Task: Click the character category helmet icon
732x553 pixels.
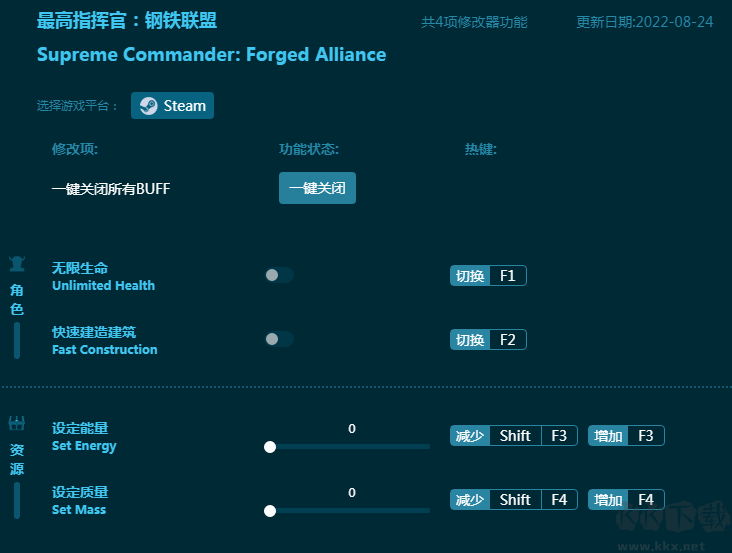Action: [x=17, y=264]
